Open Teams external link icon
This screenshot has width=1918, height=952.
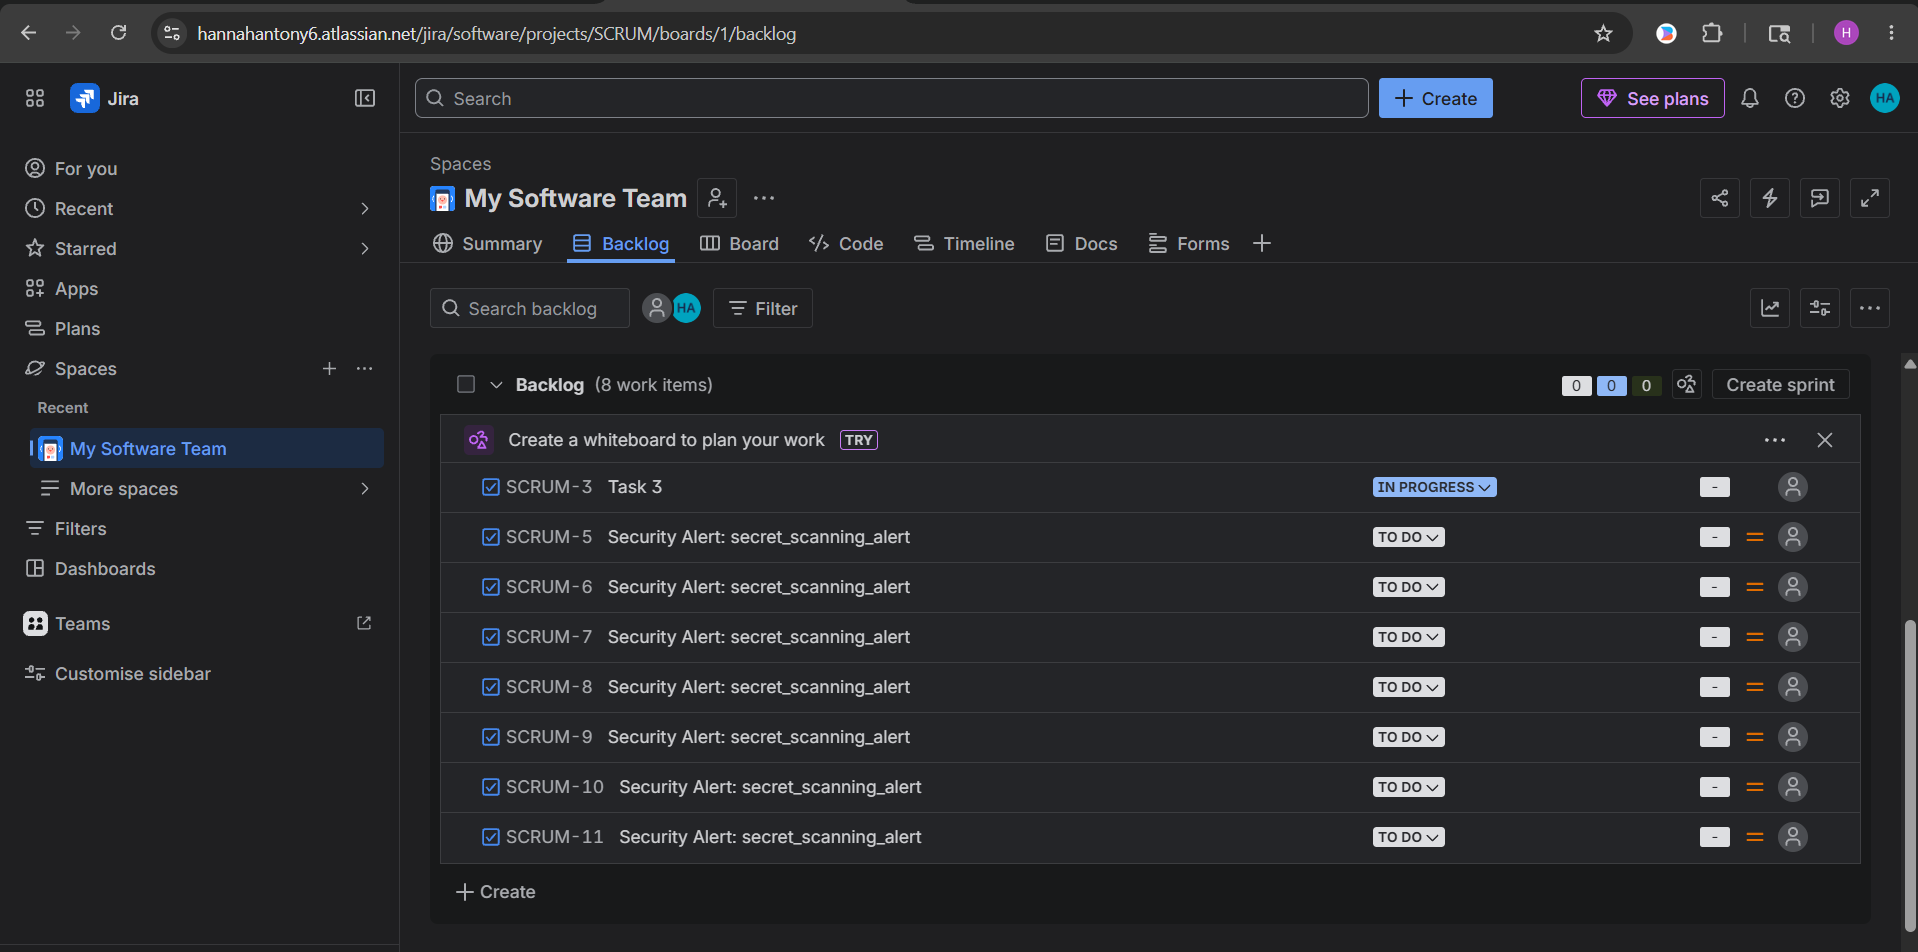pyautogui.click(x=364, y=623)
